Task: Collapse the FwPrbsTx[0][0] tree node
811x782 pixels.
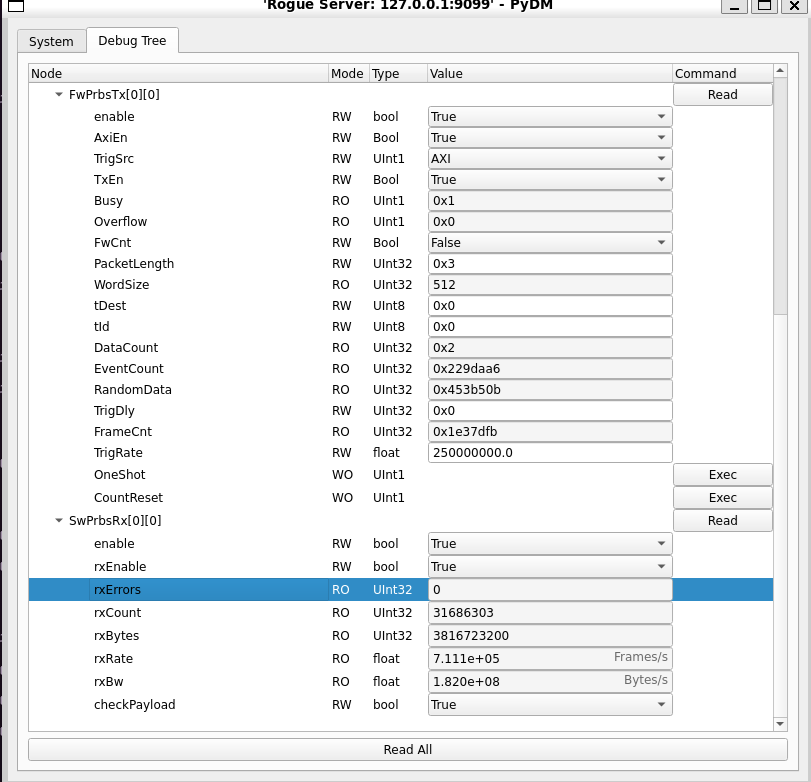Action: [59, 95]
